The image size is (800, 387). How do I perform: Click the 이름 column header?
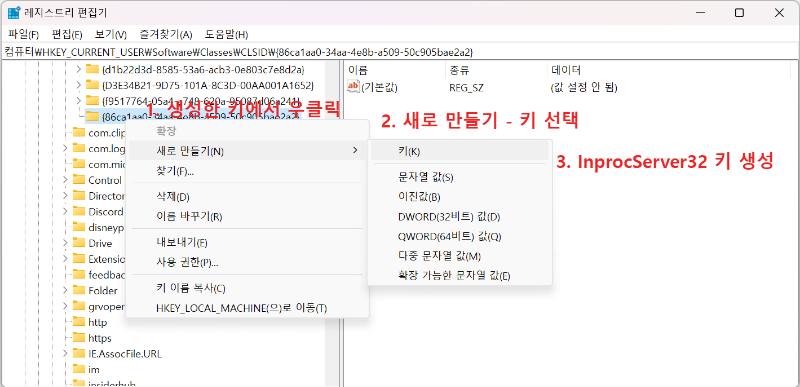point(395,70)
